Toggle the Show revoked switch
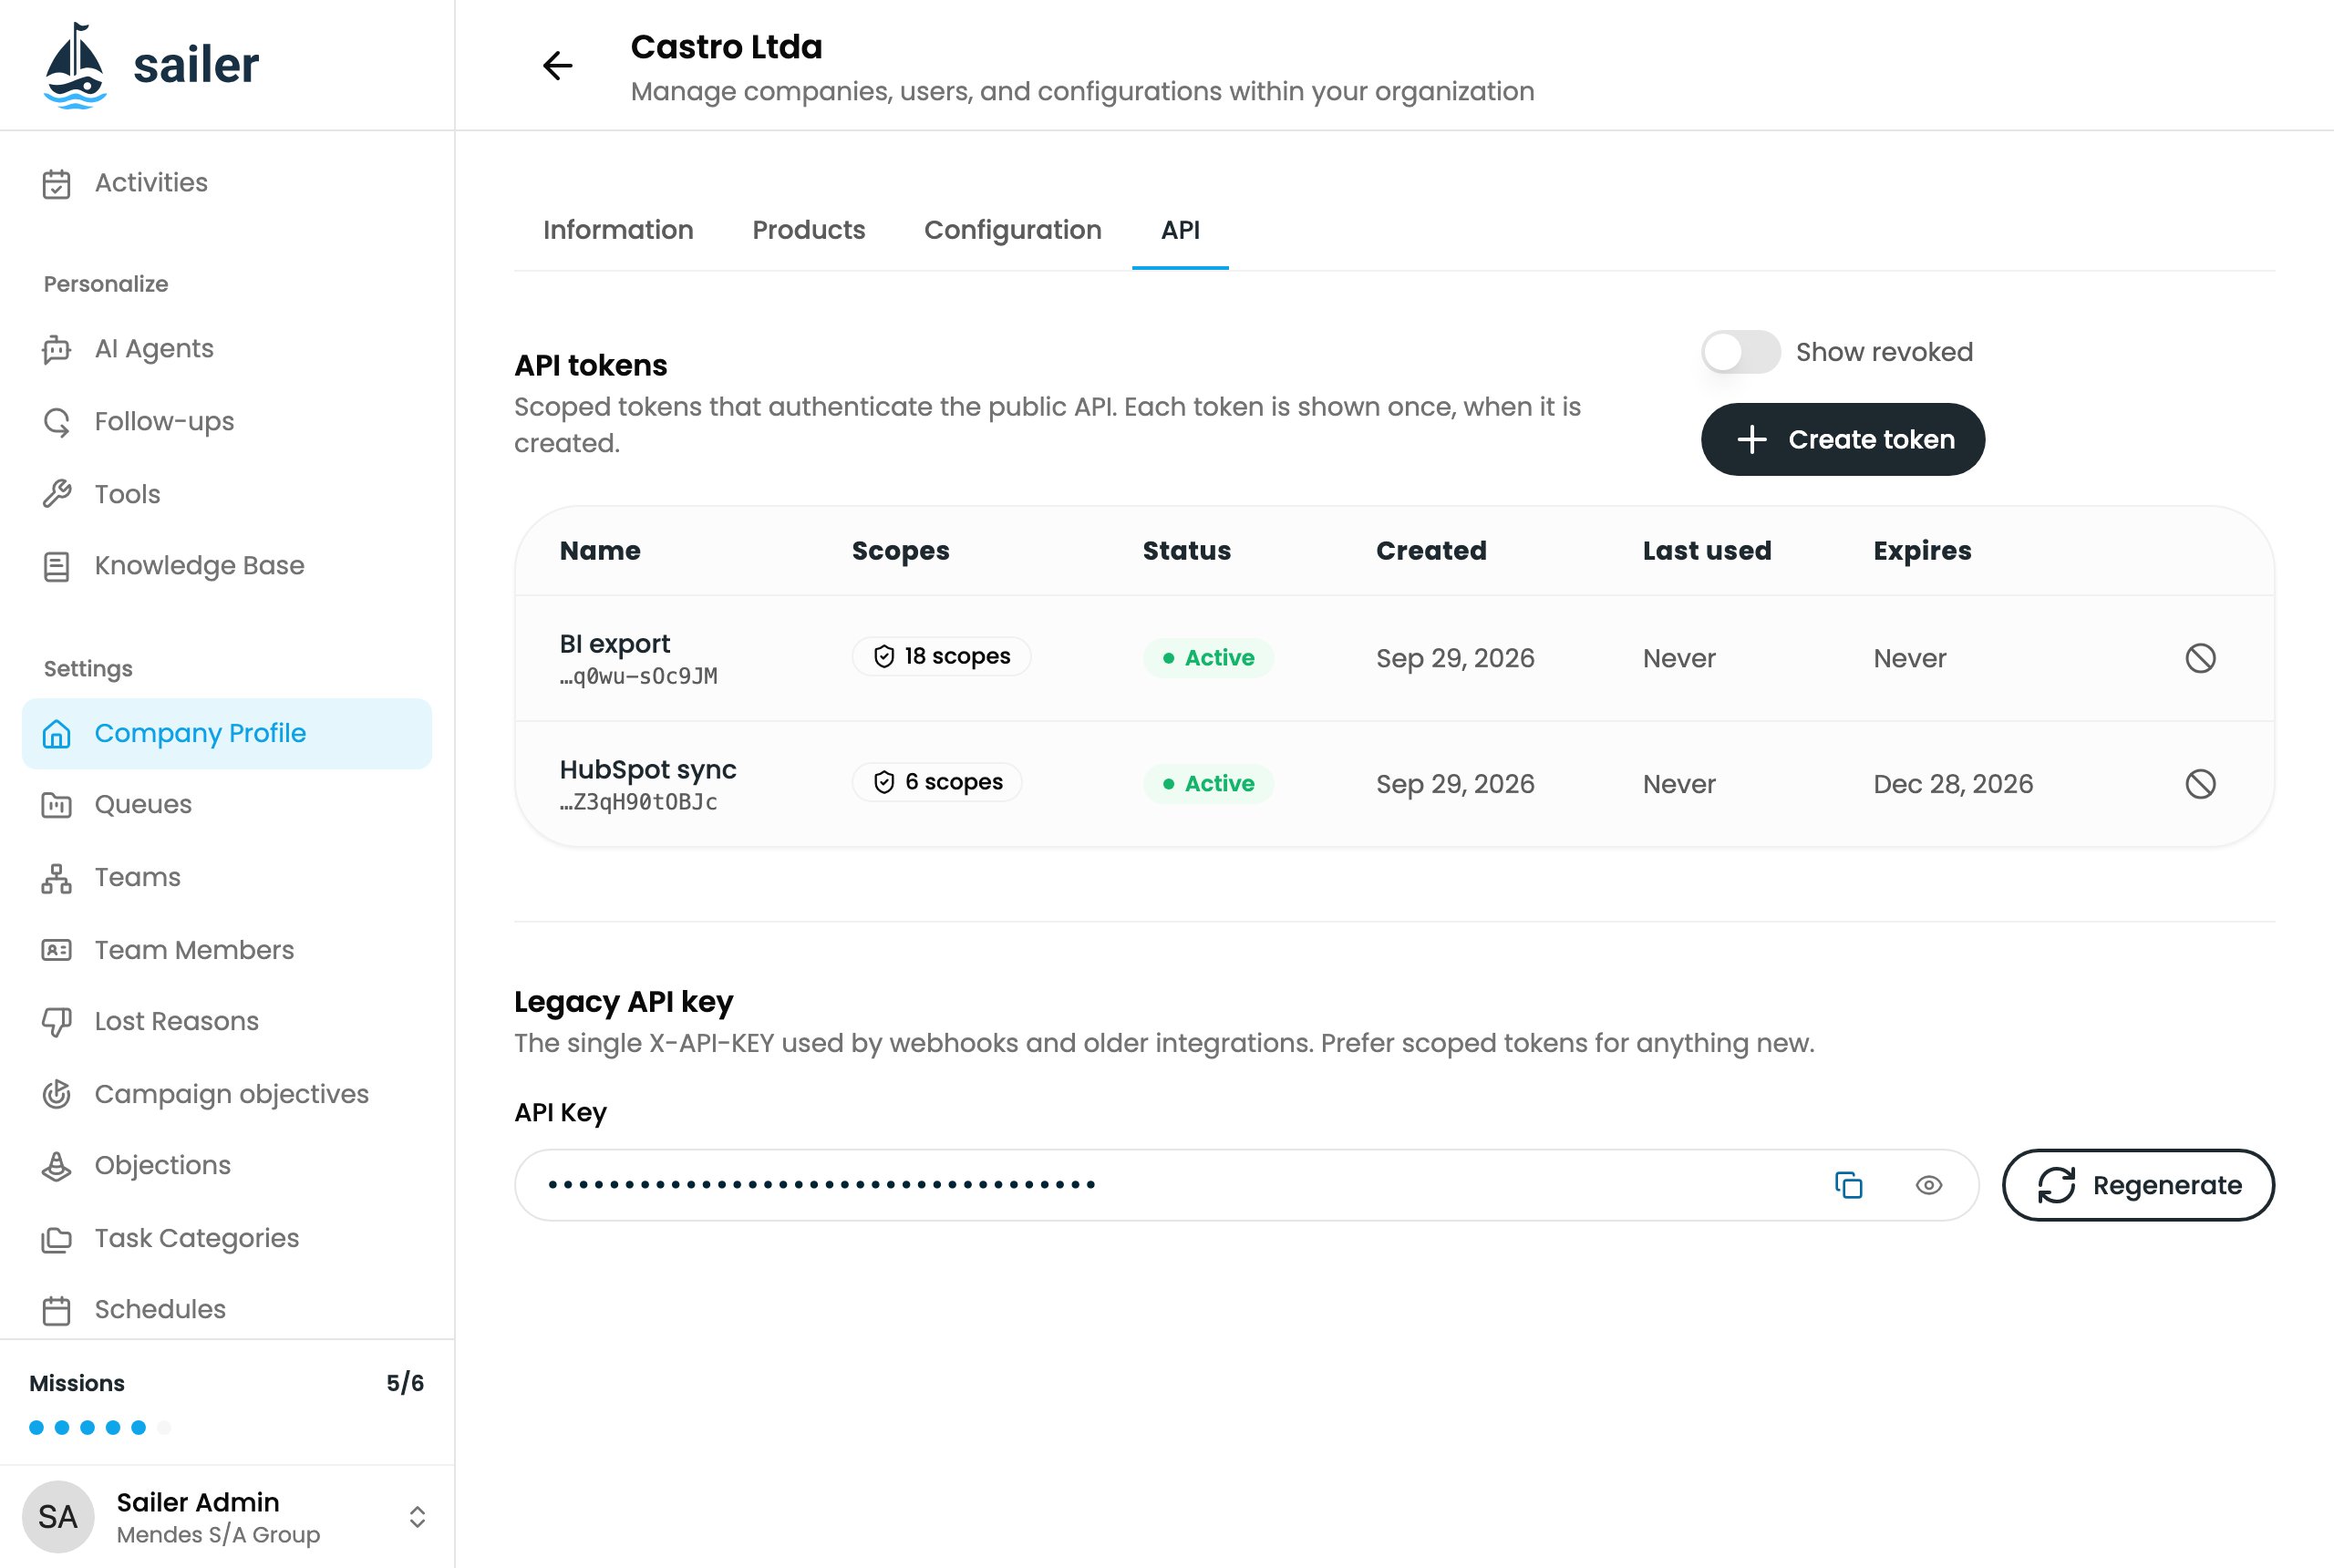The image size is (2334, 1568). pyautogui.click(x=1740, y=352)
